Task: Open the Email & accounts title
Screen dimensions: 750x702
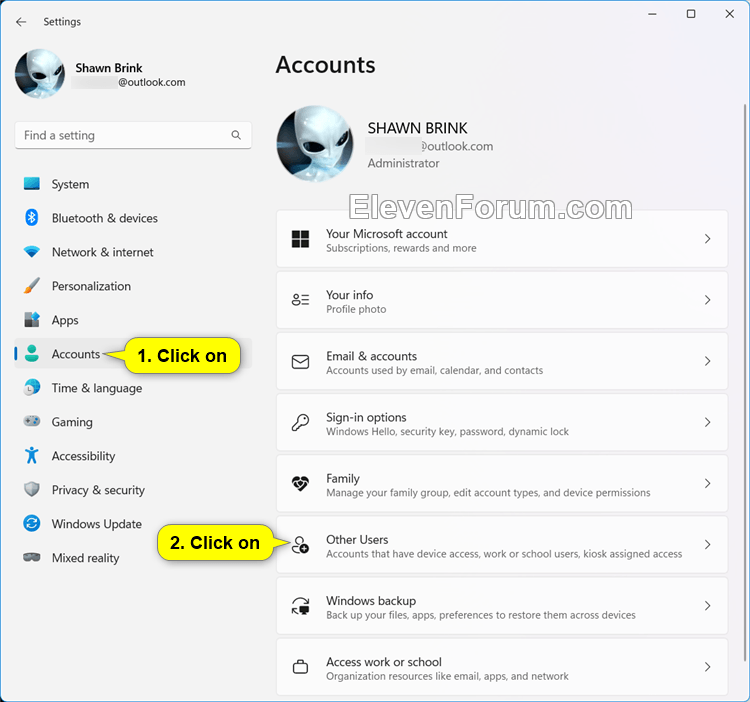Action: click(x=372, y=356)
